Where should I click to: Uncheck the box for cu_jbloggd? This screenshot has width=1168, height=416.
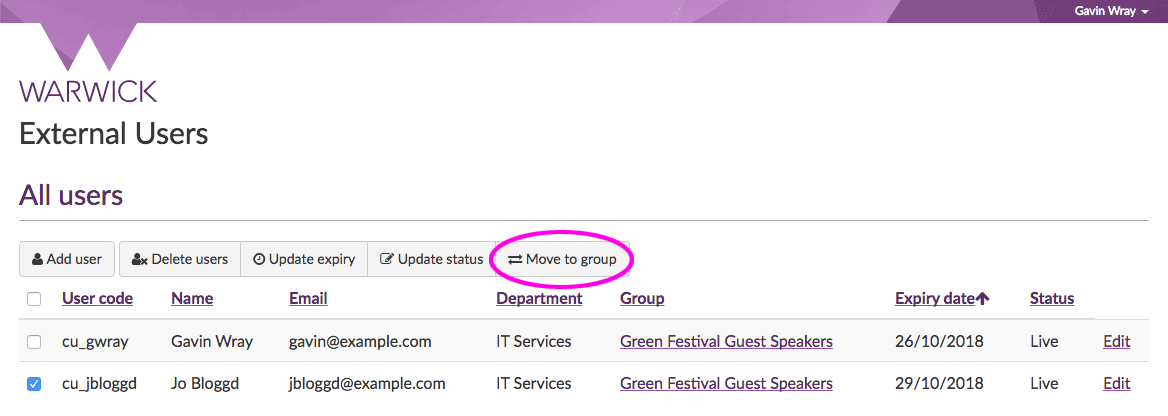coord(34,384)
